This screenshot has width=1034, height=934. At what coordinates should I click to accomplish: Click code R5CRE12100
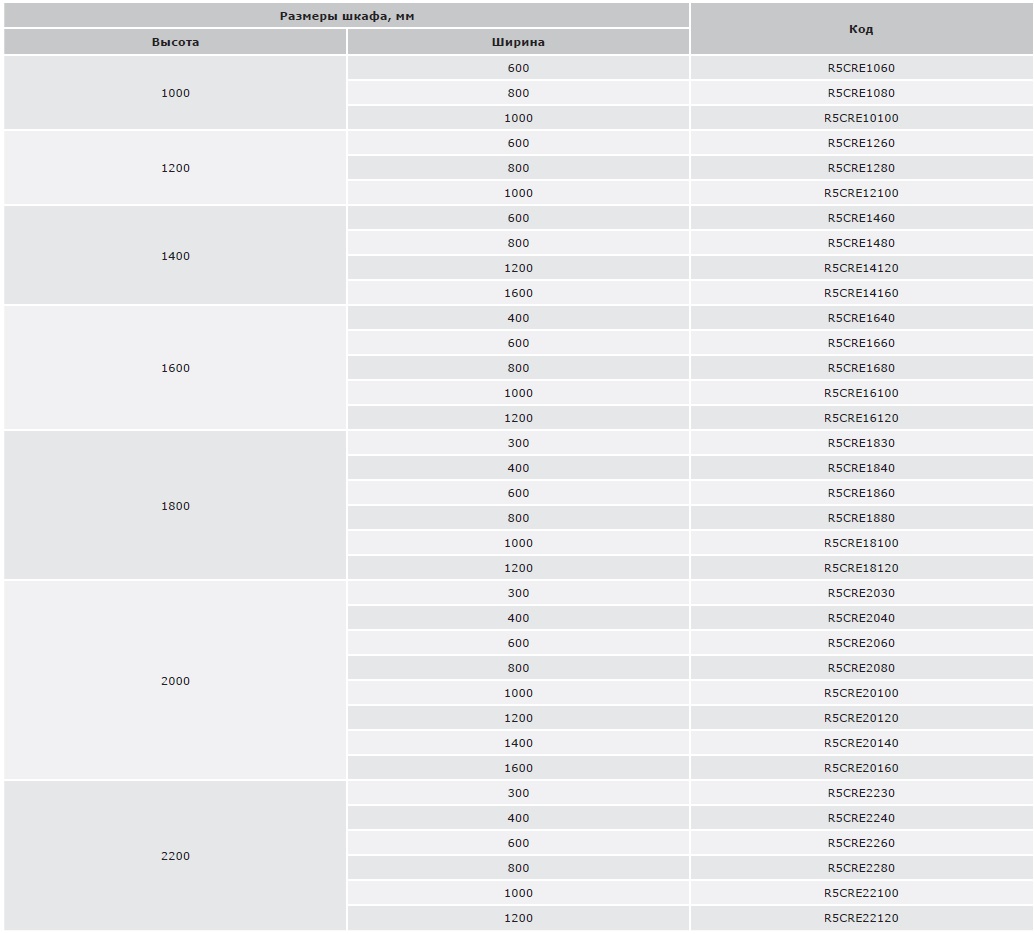(861, 193)
